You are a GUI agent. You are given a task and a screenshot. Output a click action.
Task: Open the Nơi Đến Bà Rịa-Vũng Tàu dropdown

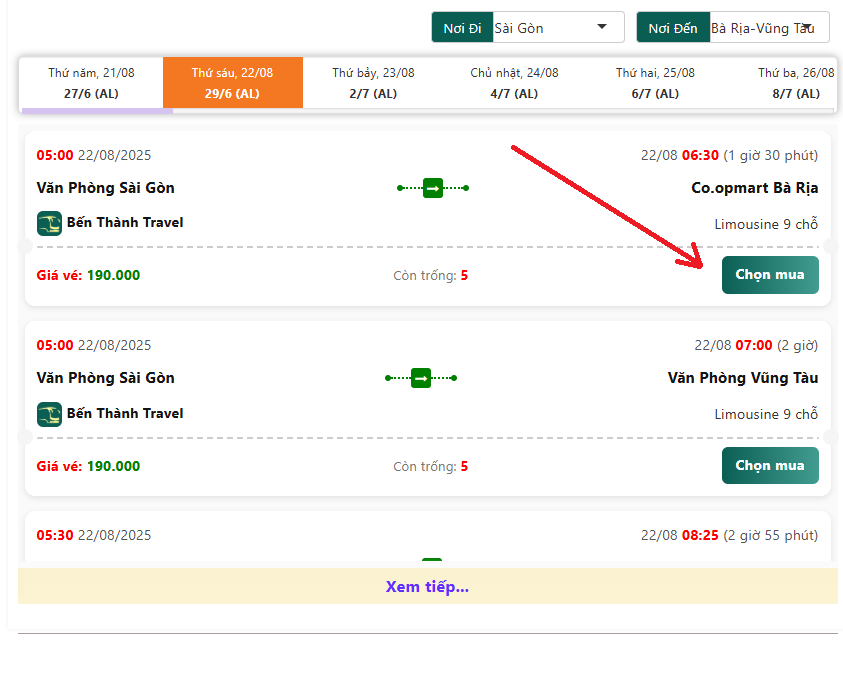point(769,27)
